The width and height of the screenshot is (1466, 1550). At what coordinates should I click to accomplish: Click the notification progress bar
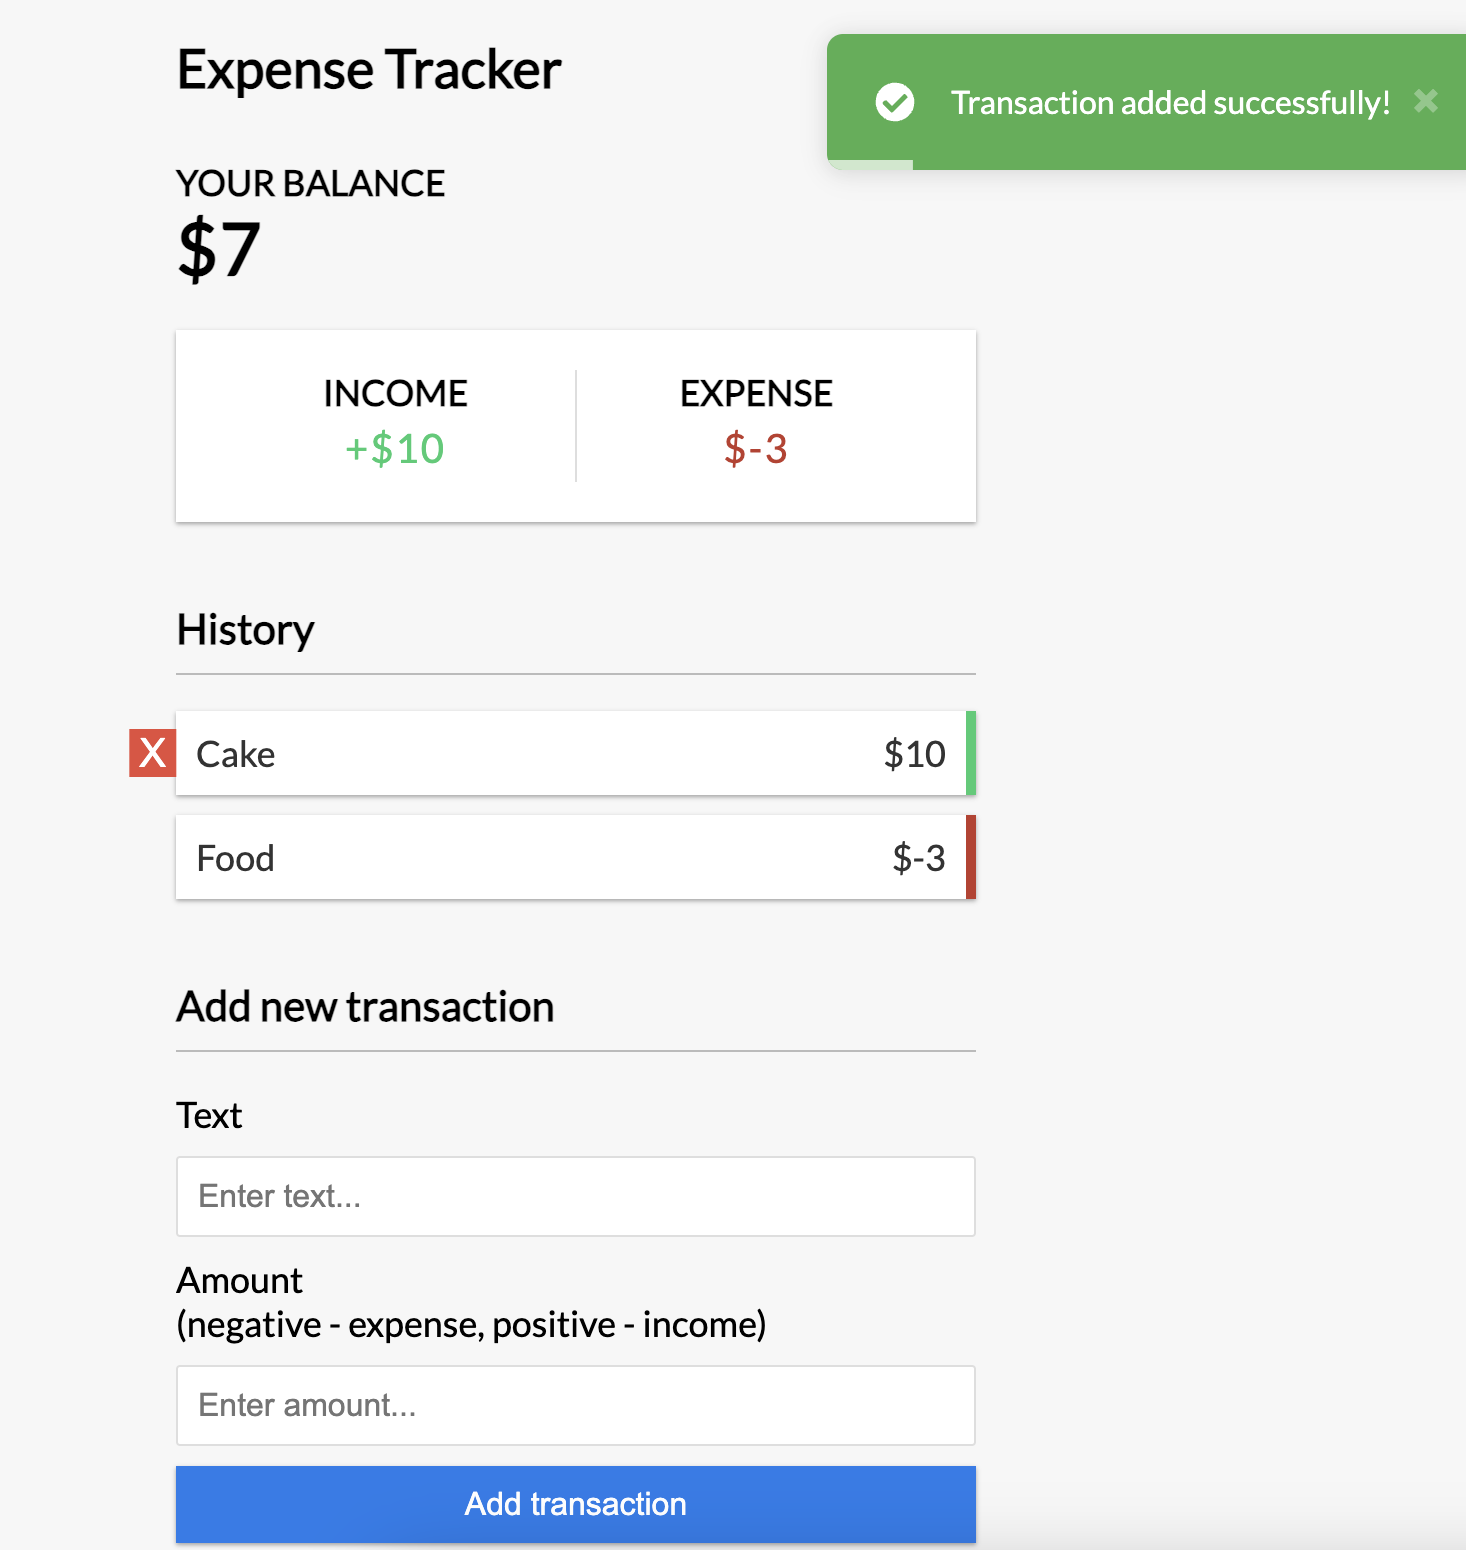871,165
